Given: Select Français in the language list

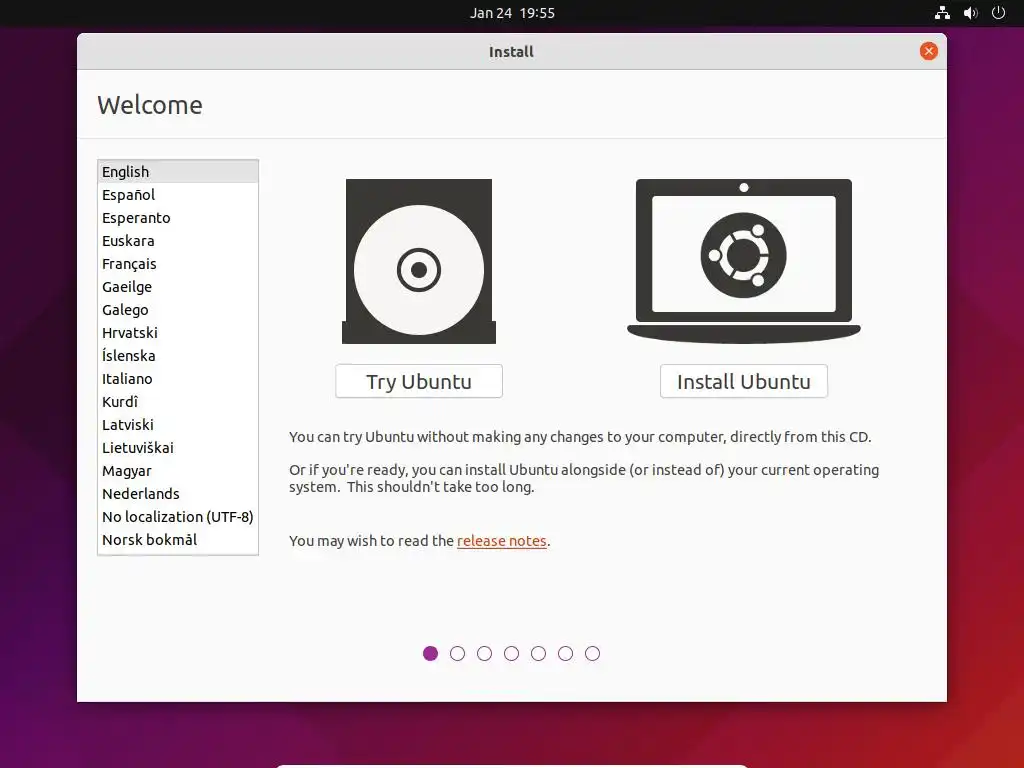Looking at the screenshot, I should 178,264.
